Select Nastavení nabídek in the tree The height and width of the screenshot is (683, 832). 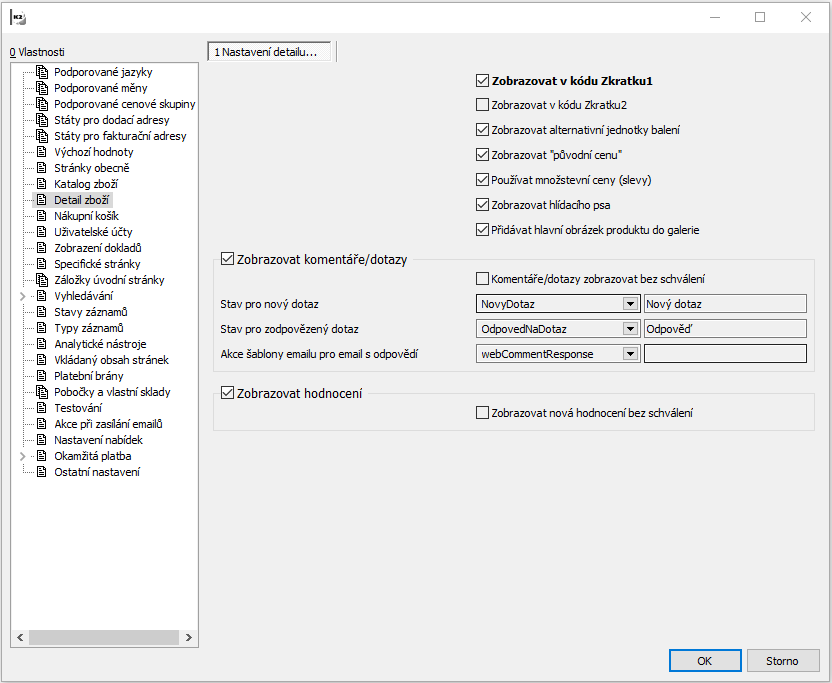point(98,440)
